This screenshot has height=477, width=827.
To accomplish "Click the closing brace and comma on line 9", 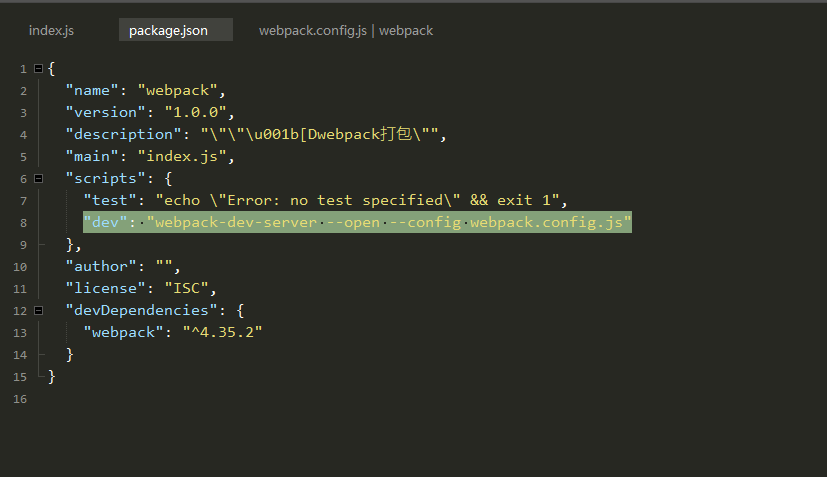I will point(73,245).
